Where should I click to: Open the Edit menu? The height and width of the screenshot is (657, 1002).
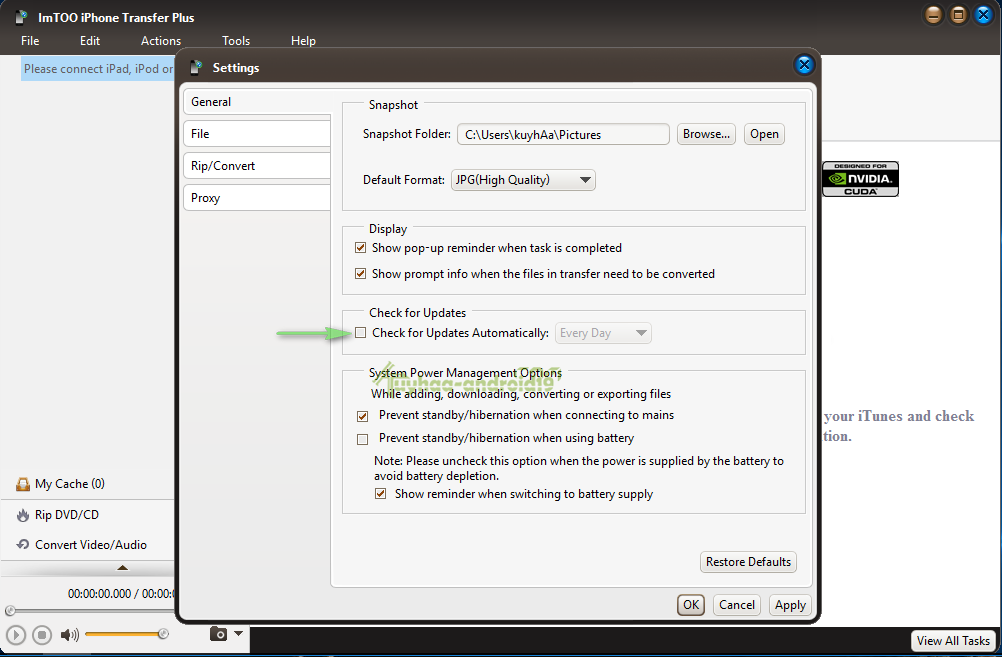(x=89, y=40)
